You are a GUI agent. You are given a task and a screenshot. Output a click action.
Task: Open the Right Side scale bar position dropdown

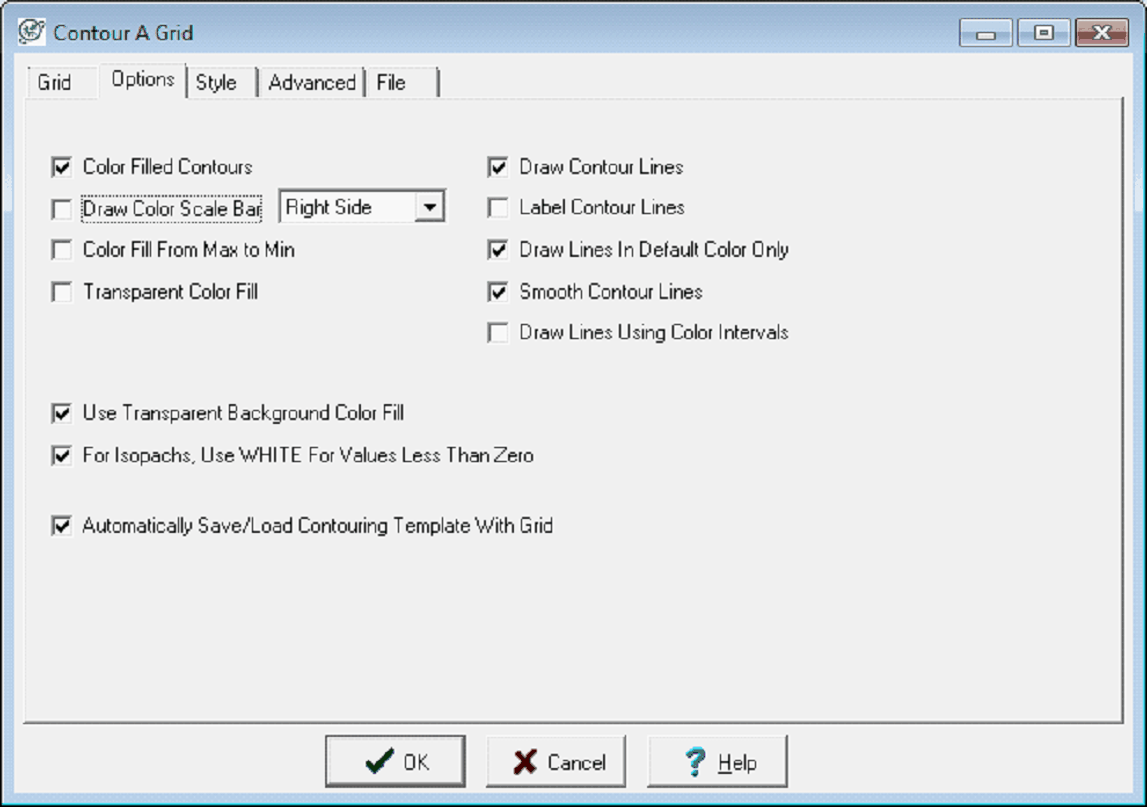click(x=429, y=208)
